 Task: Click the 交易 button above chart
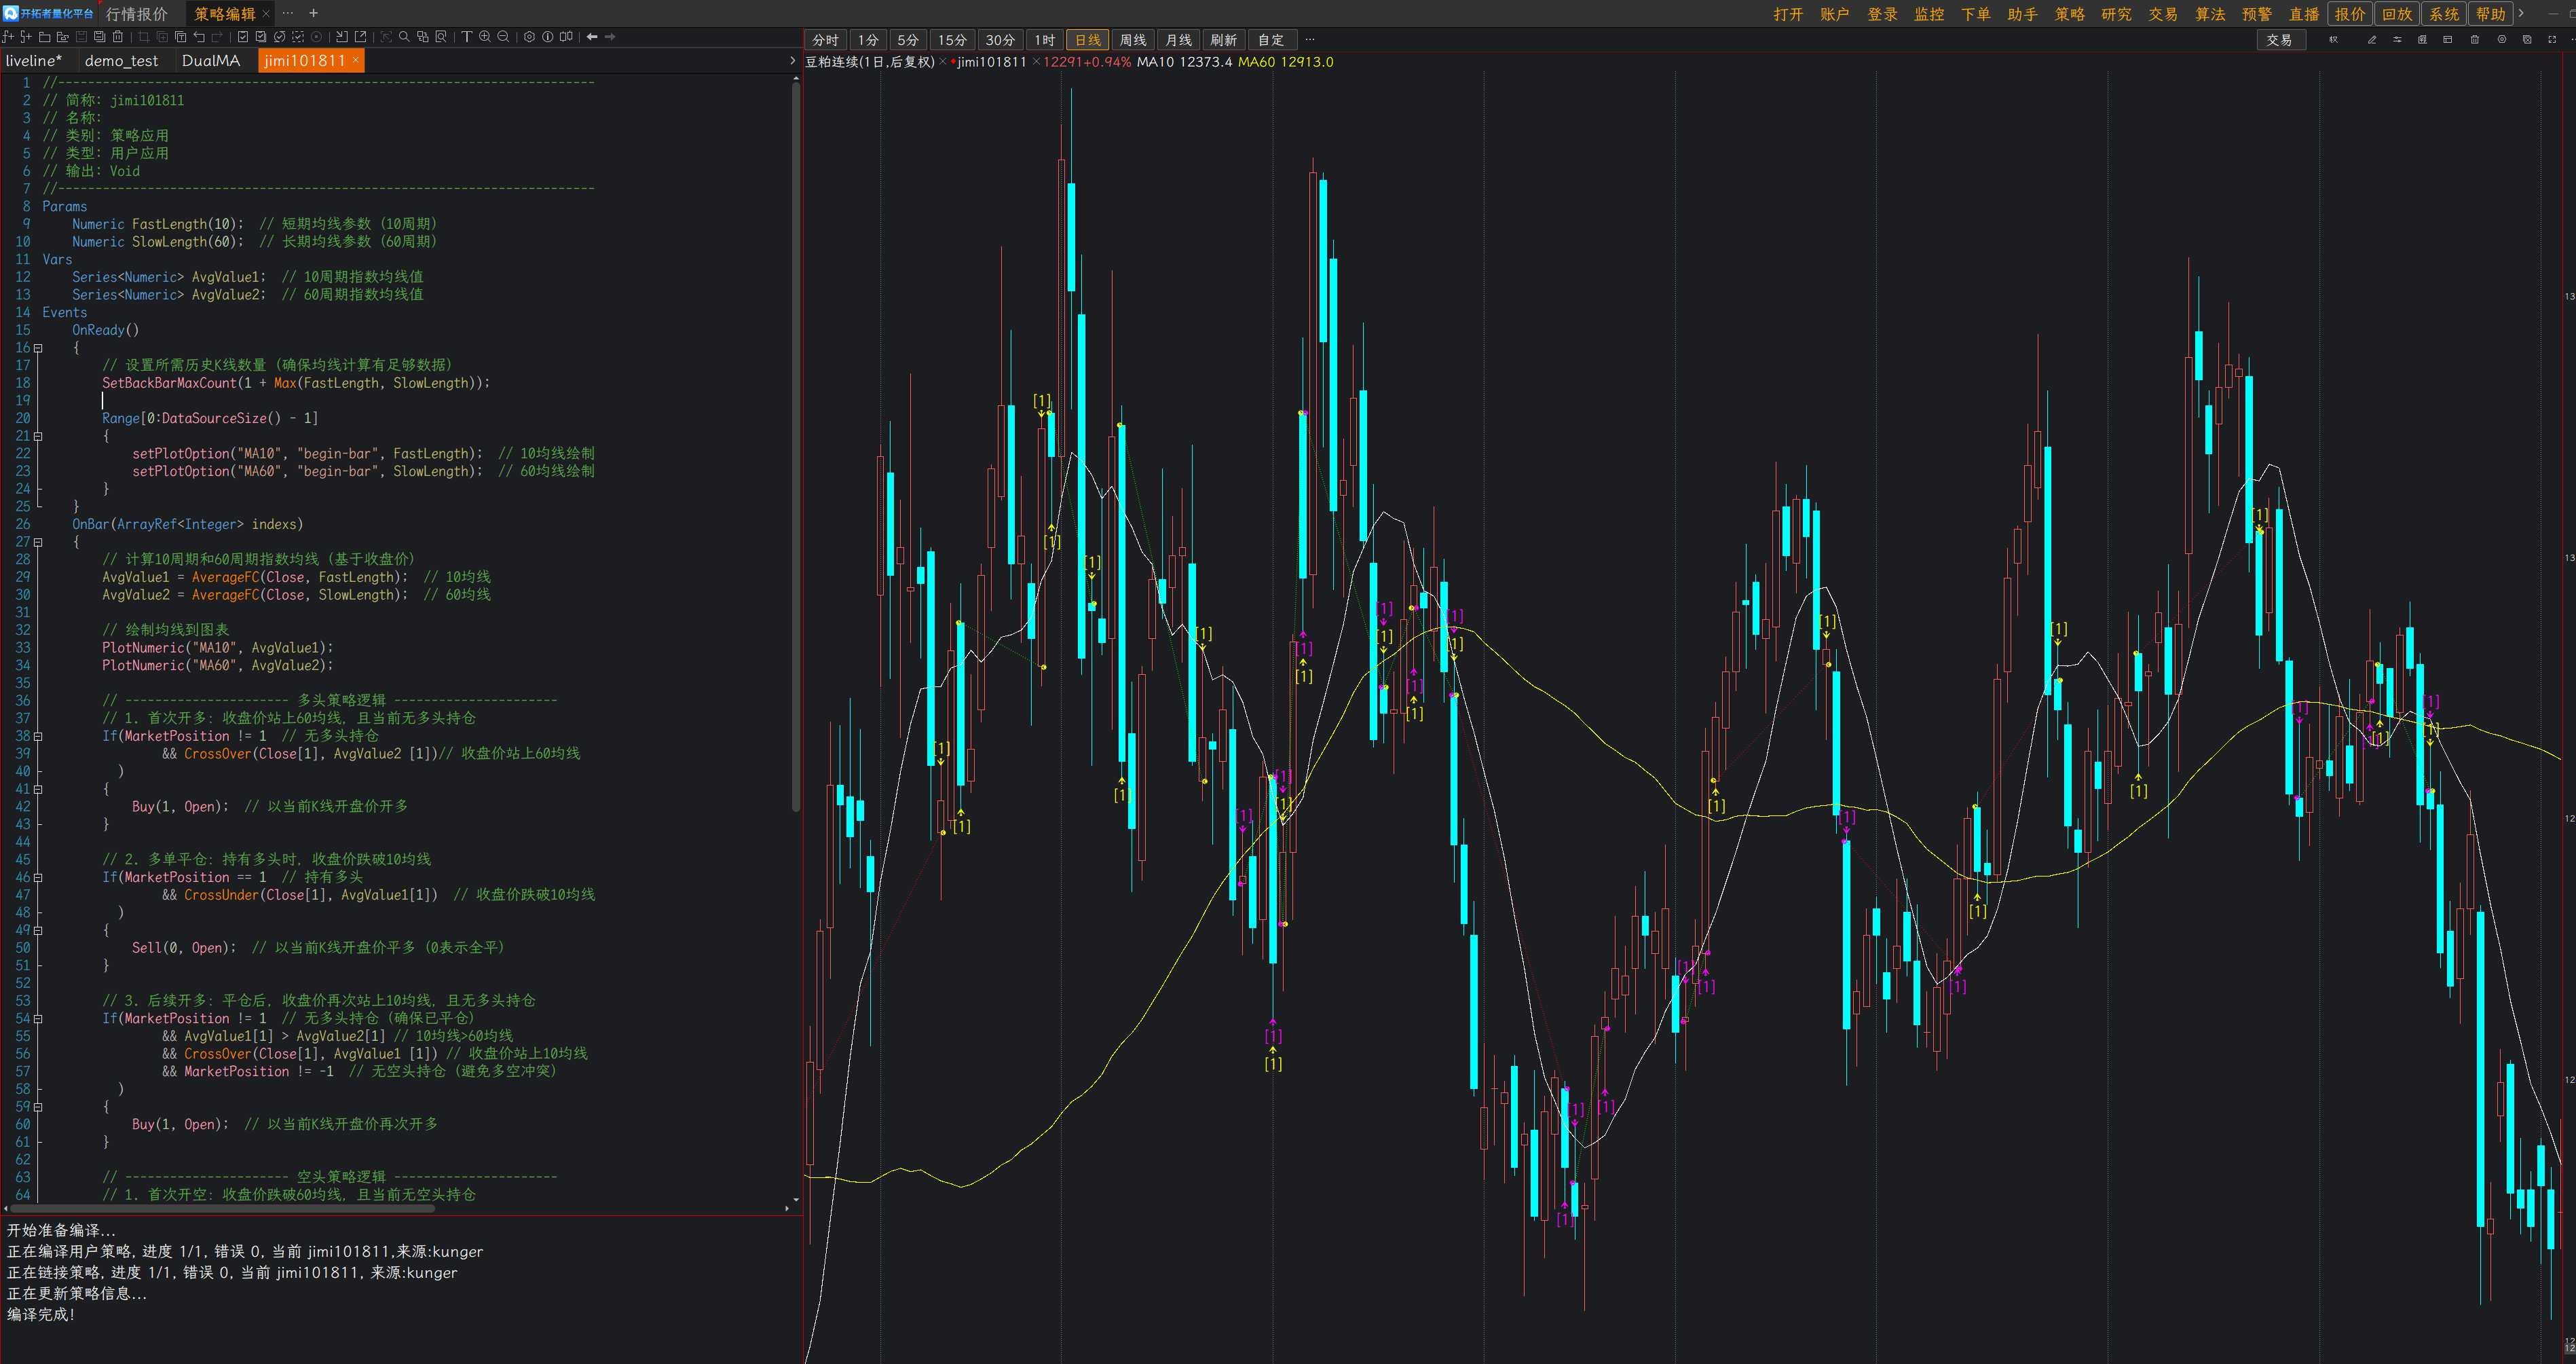click(2279, 40)
